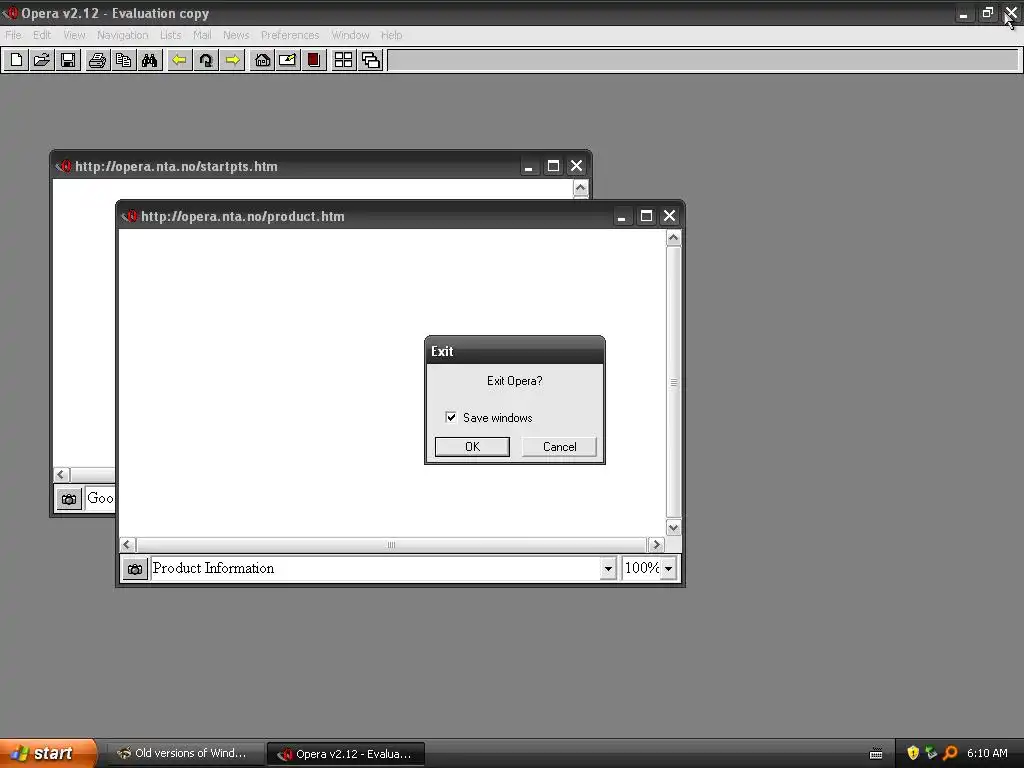This screenshot has height=768, width=1024.
Task: Click the main toolbar address bar
Action: [703, 60]
